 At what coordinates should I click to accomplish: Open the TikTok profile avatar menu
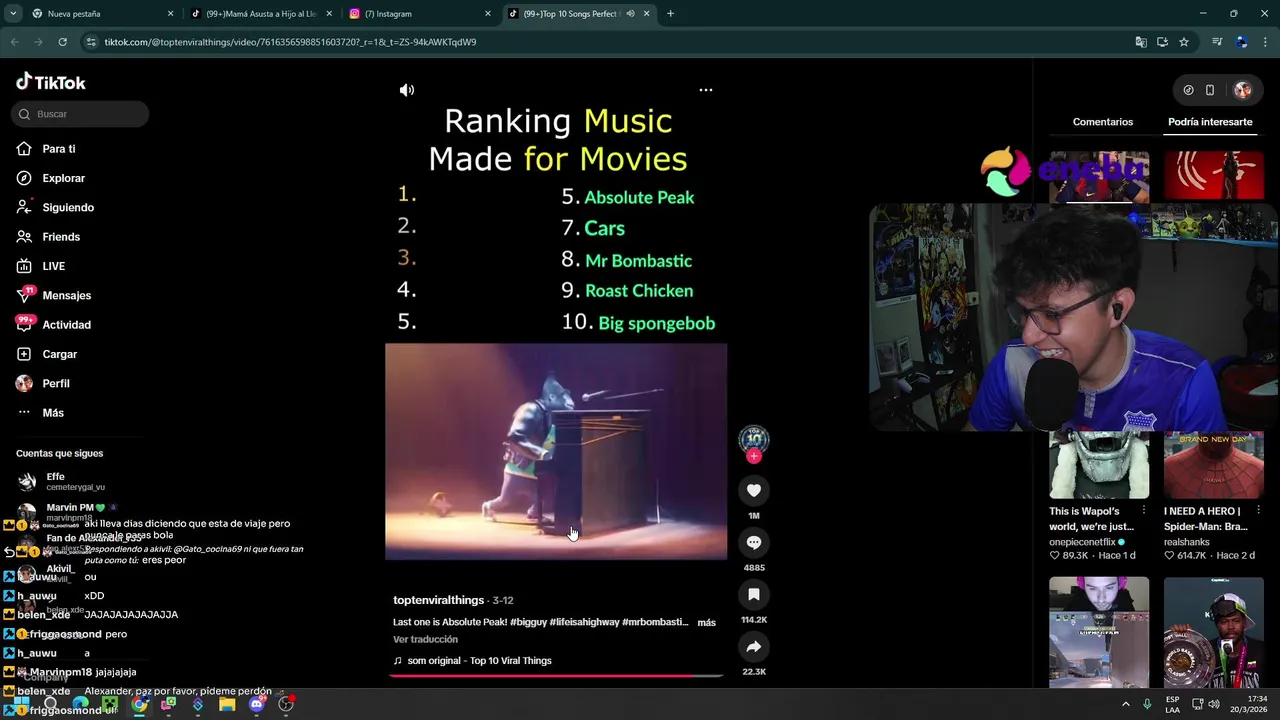1243,90
